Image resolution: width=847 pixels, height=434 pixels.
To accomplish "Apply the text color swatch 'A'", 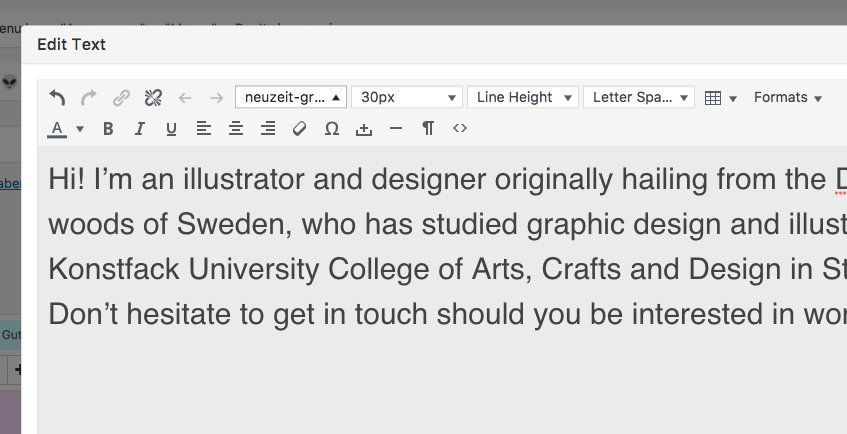I will pyautogui.click(x=57, y=128).
